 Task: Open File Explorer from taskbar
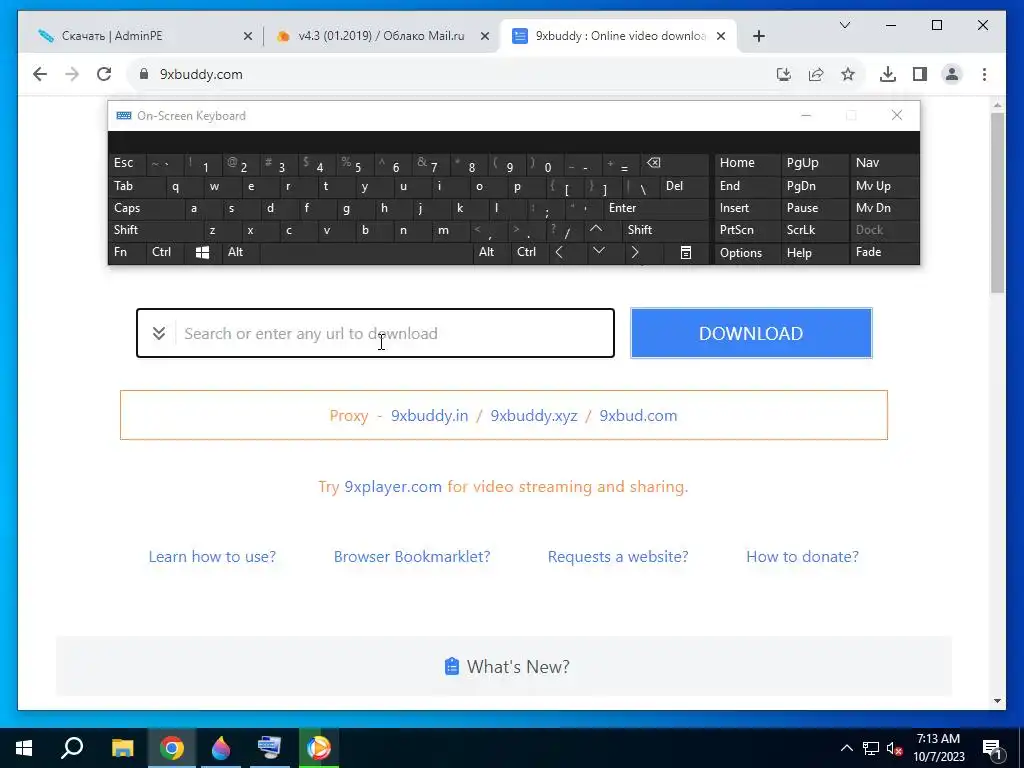click(122, 748)
